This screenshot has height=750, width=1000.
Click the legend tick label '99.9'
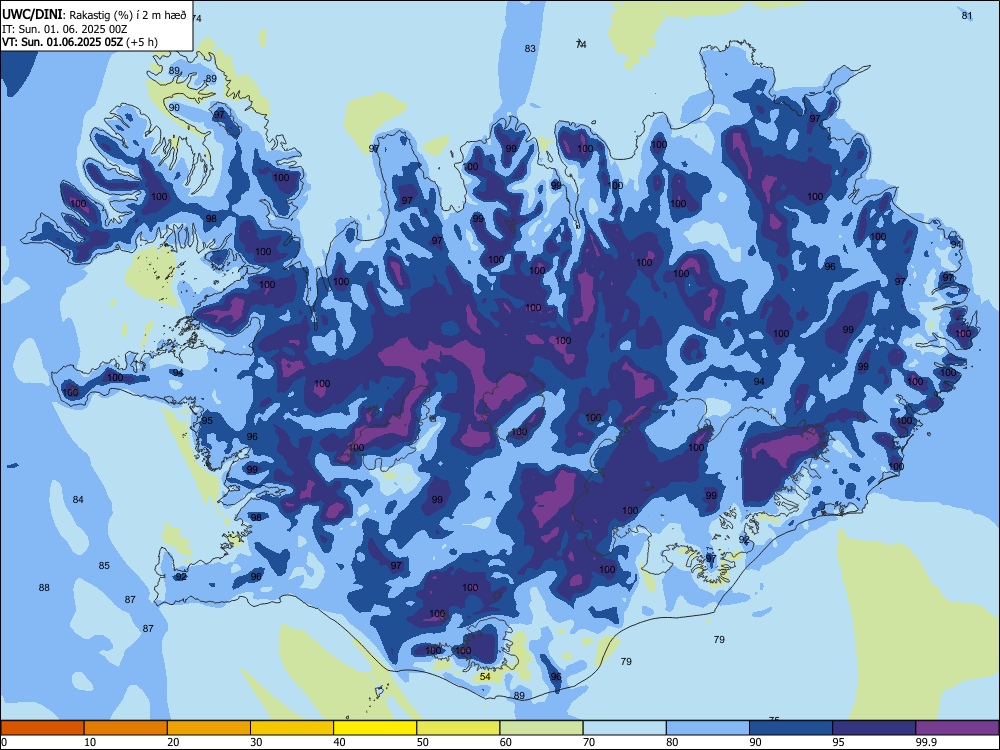coord(925,742)
